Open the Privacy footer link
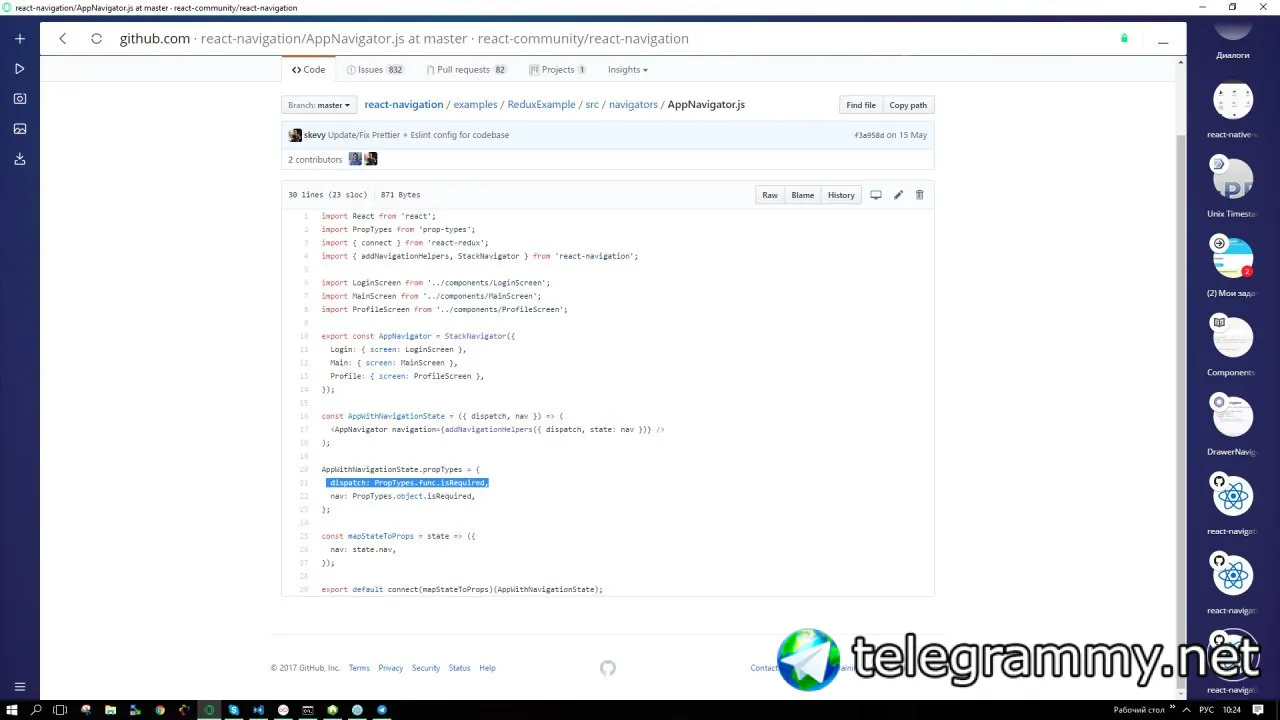 coord(391,668)
